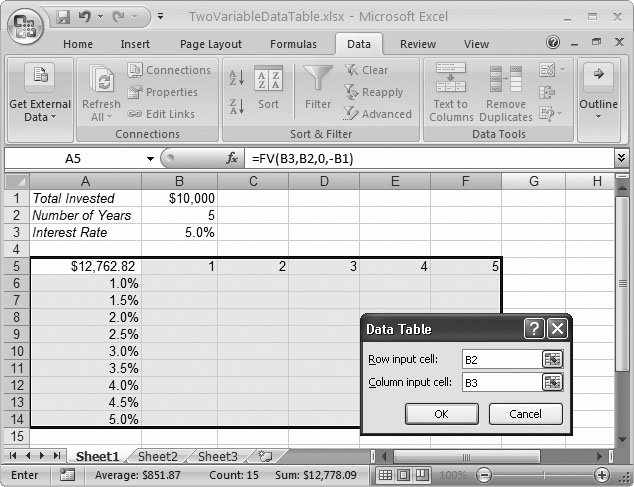
Task: Toggle the Filter funnel button
Action: click(318, 87)
